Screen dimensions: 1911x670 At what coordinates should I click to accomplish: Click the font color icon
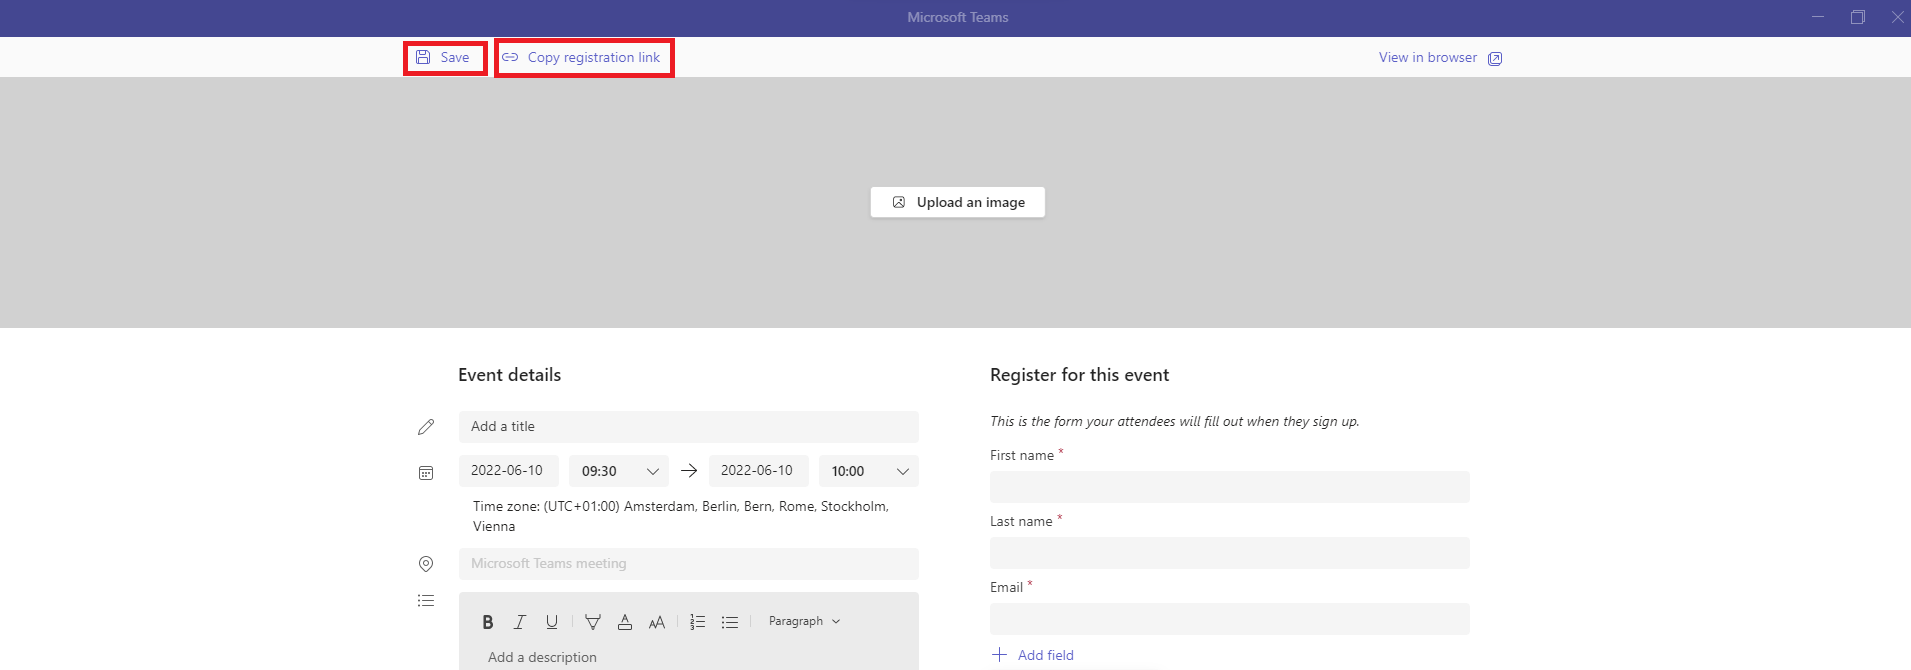point(625,622)
